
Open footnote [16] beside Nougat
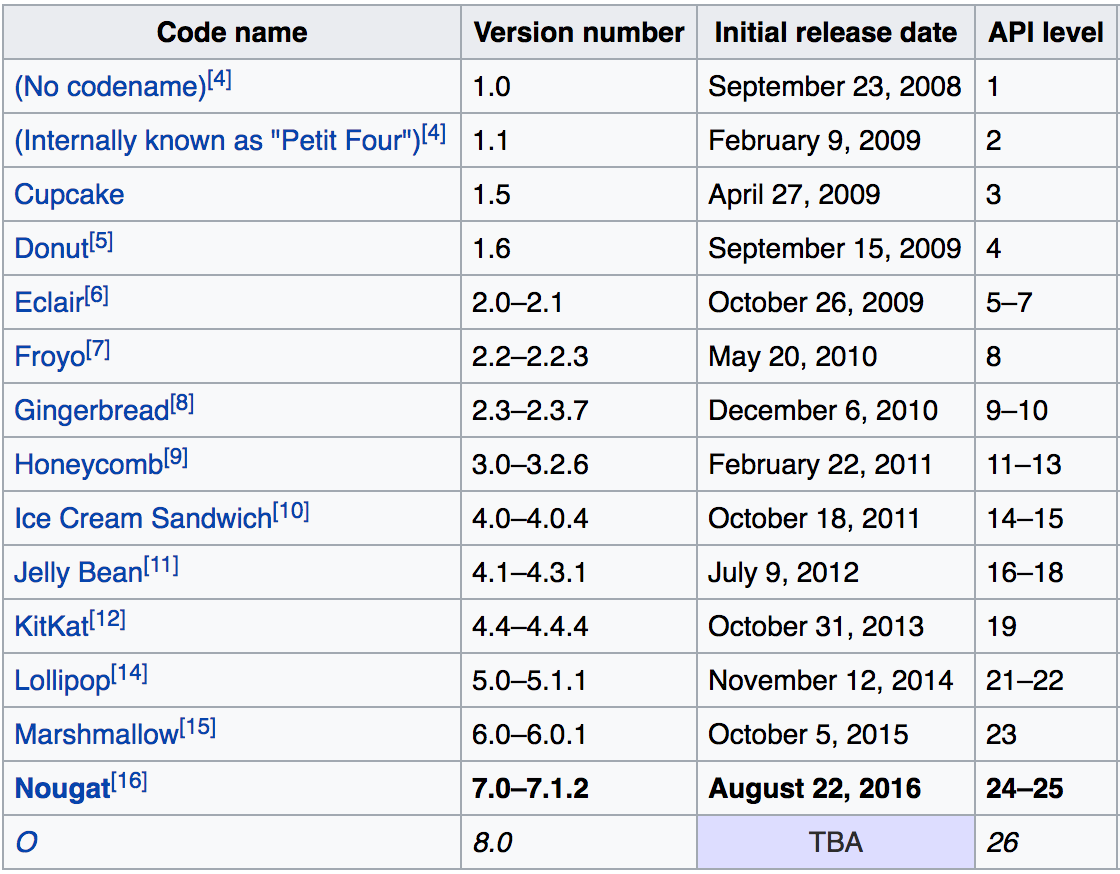tap(129, 781)
